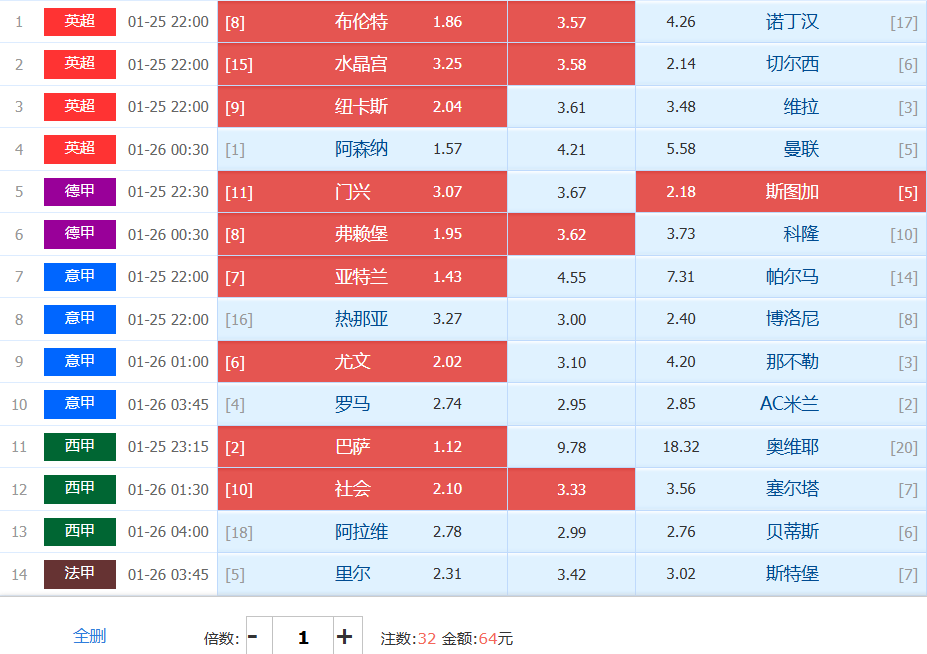Image resolution: width=927 pixels, height=654 pixels.
Task: Click 西甲 league tag for 巴萨 match
Action: pyautogui.click(x=80, y=446)
